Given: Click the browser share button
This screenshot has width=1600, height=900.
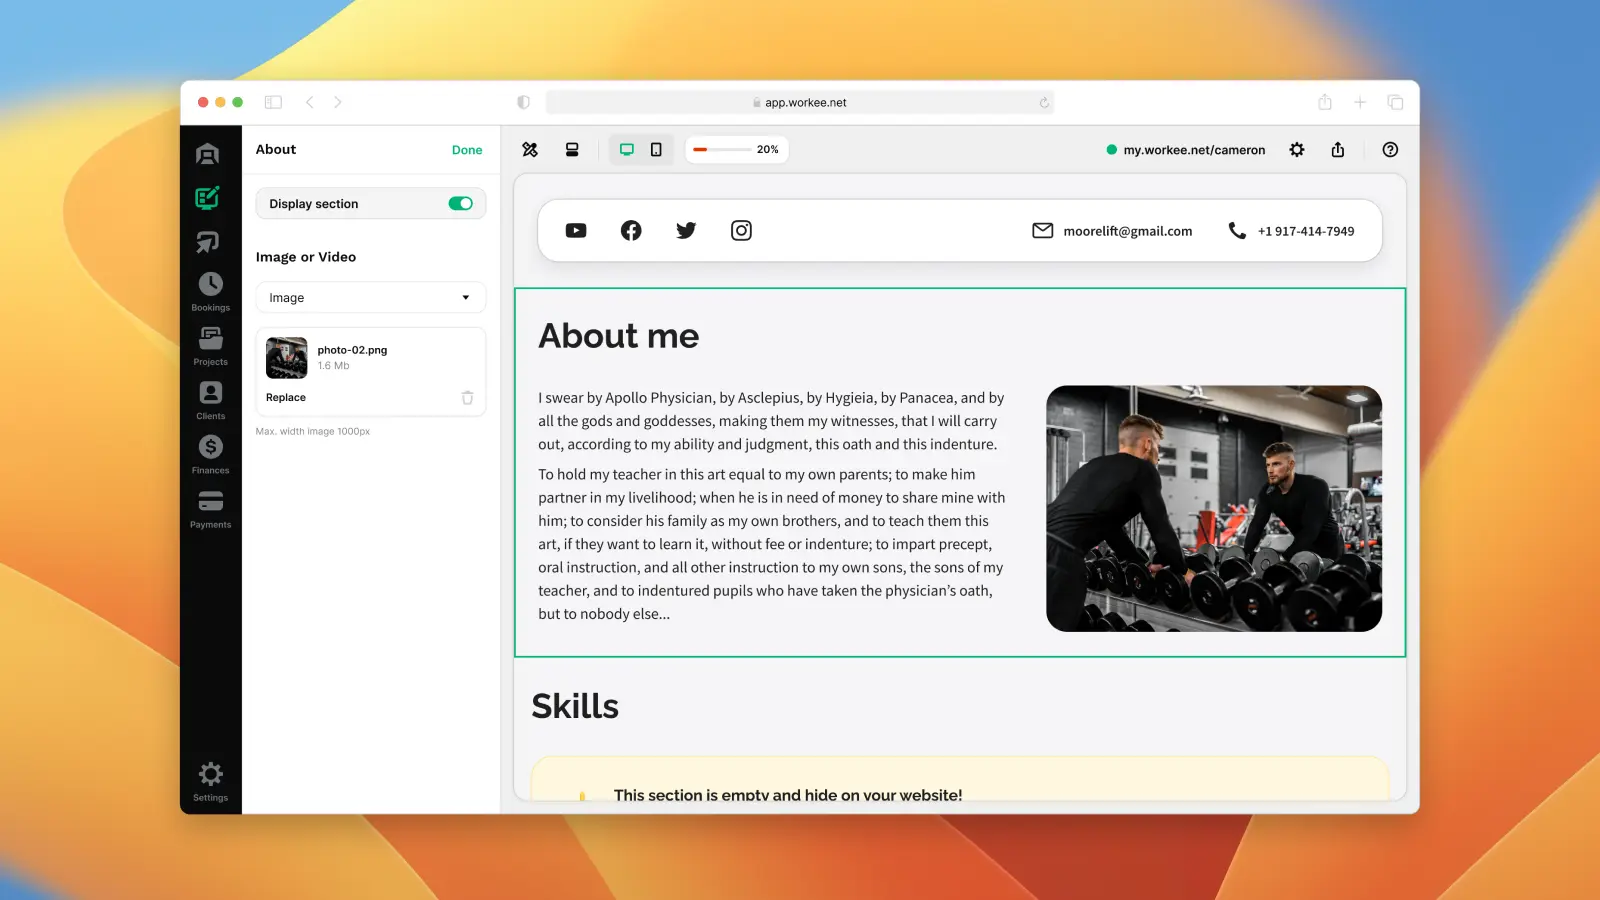Looking at the screenshot, I should coord(1325,102).
